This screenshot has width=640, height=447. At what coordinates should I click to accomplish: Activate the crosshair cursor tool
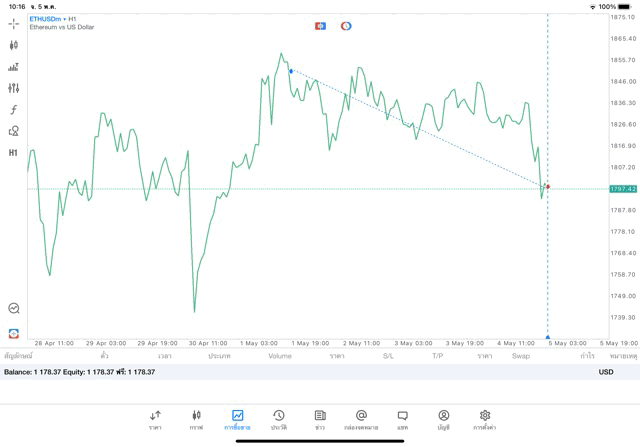click(13, 24)
